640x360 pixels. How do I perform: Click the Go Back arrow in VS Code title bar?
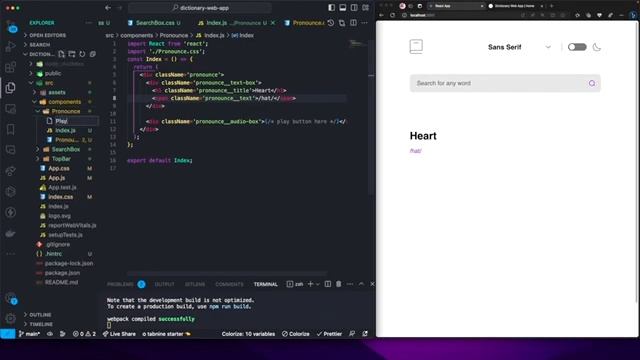pyautogui.click(x=108, y=8)
